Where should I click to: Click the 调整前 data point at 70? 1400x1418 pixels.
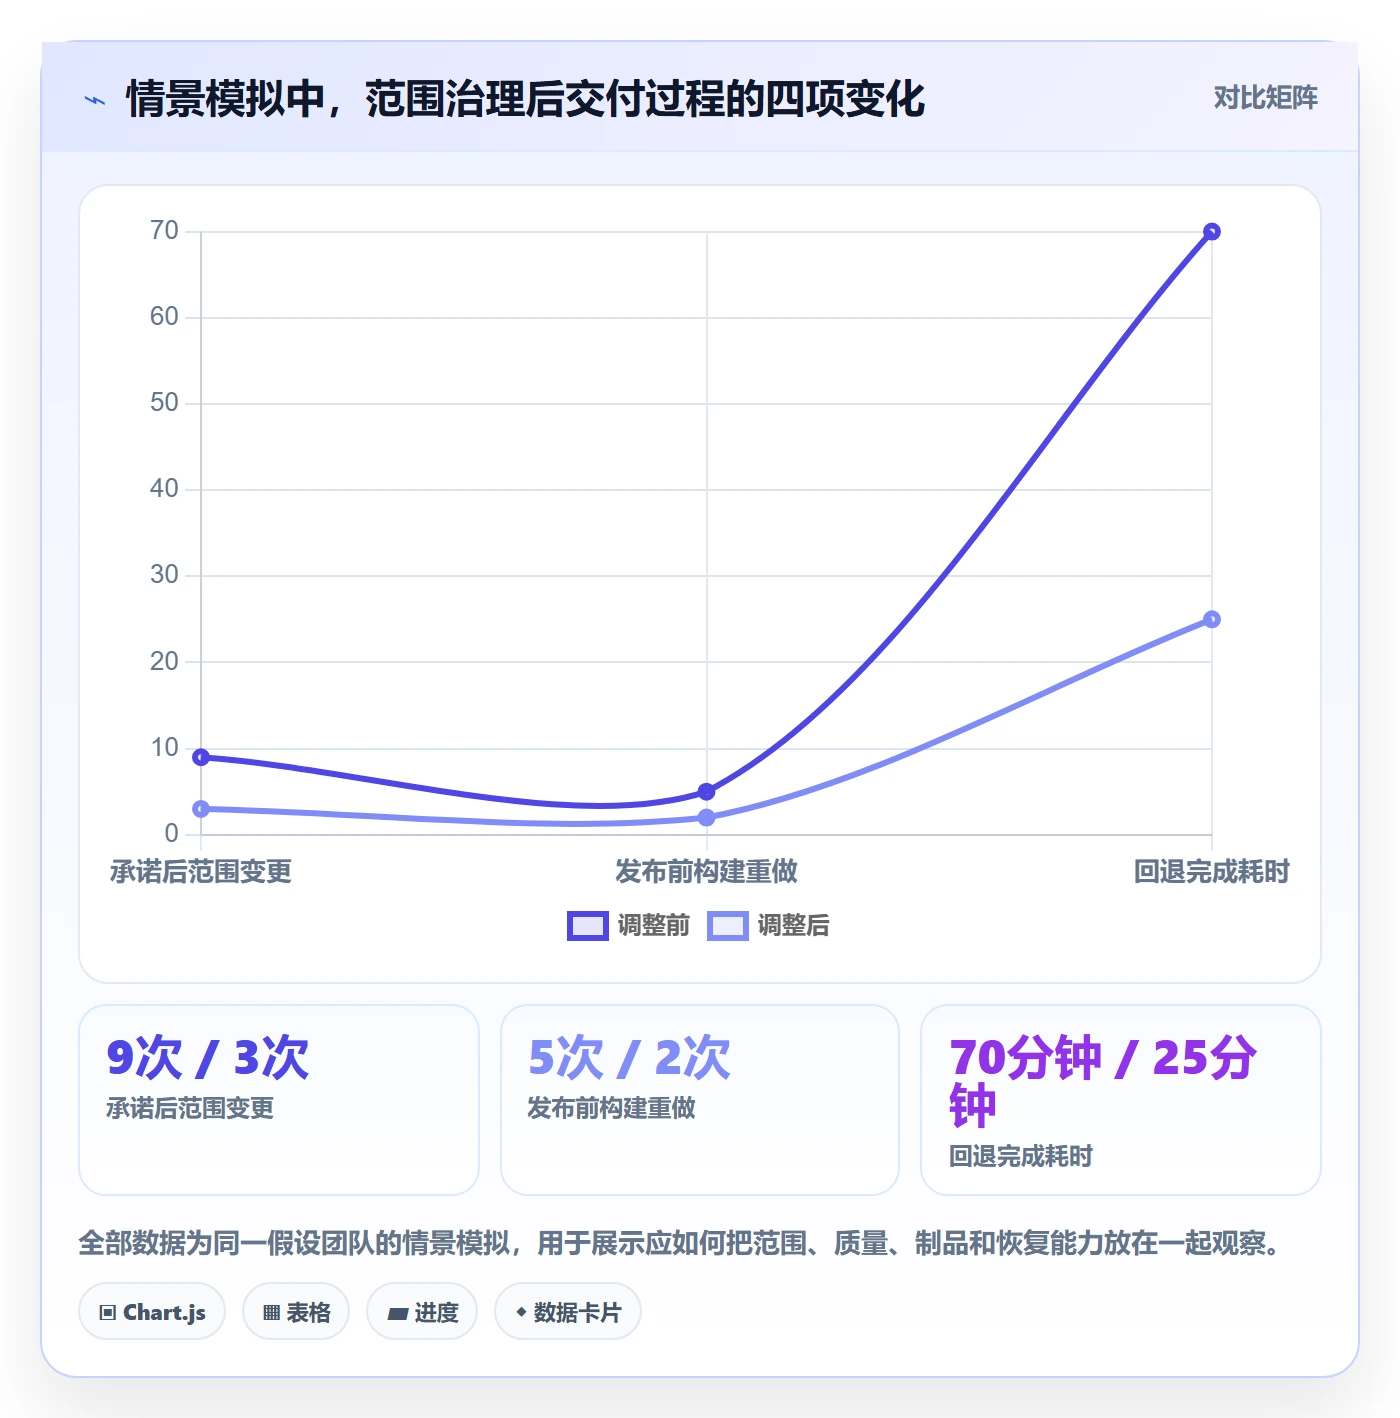point(1211,232)
